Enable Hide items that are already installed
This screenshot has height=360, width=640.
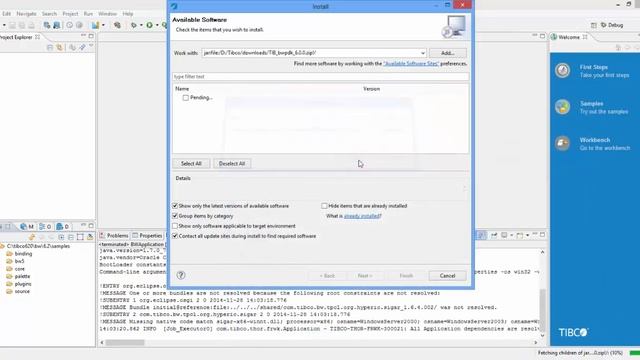[x=324, y=206]
